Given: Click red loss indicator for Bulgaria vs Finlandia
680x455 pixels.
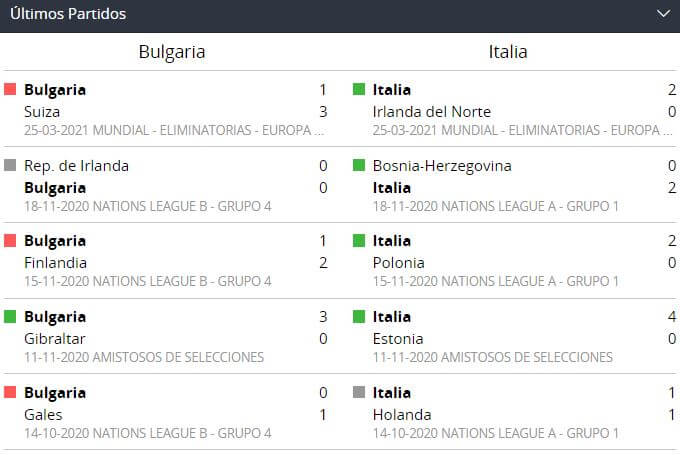Looking at the screenshot, I should coord(11,241).
